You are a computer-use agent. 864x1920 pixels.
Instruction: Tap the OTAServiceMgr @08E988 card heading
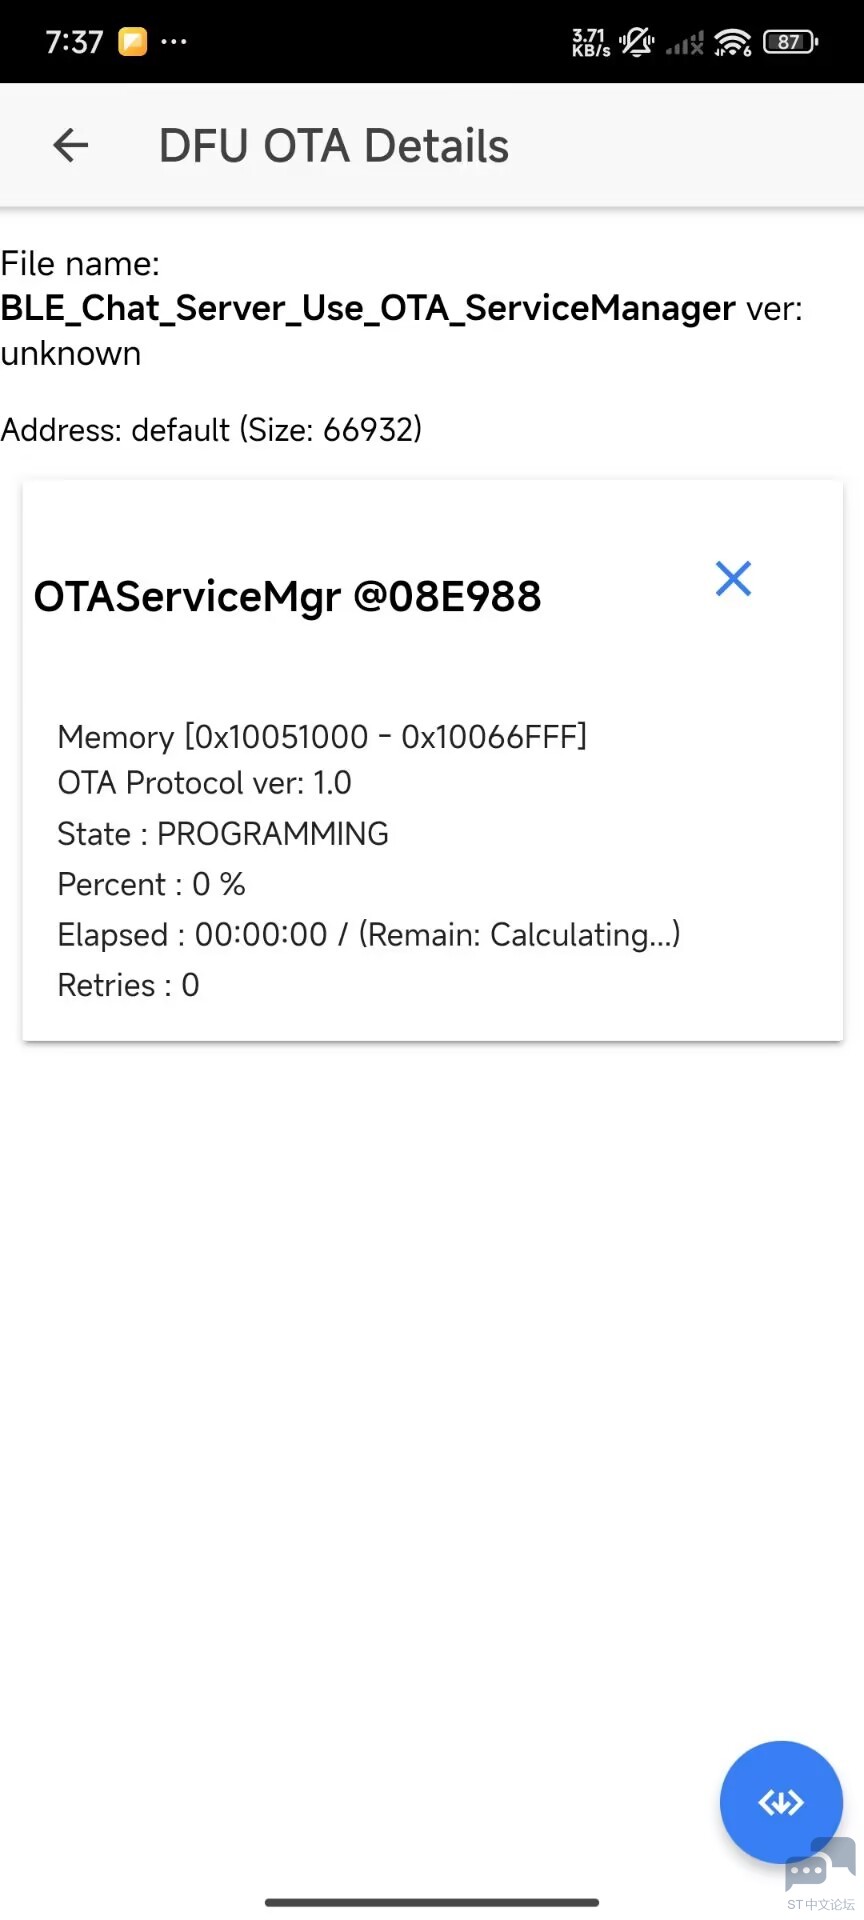pos(287,597)
